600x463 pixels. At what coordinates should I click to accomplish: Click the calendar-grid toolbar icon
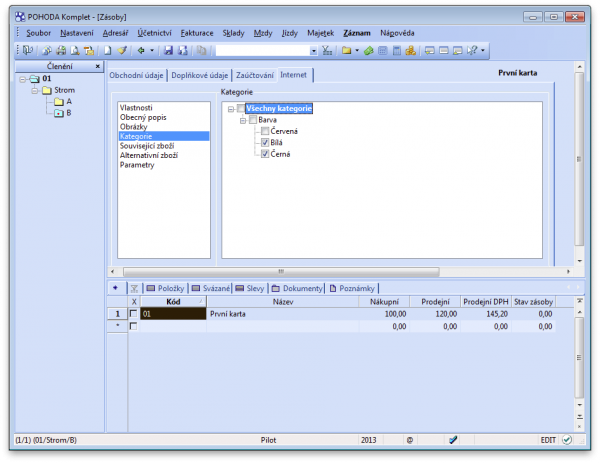383,50
